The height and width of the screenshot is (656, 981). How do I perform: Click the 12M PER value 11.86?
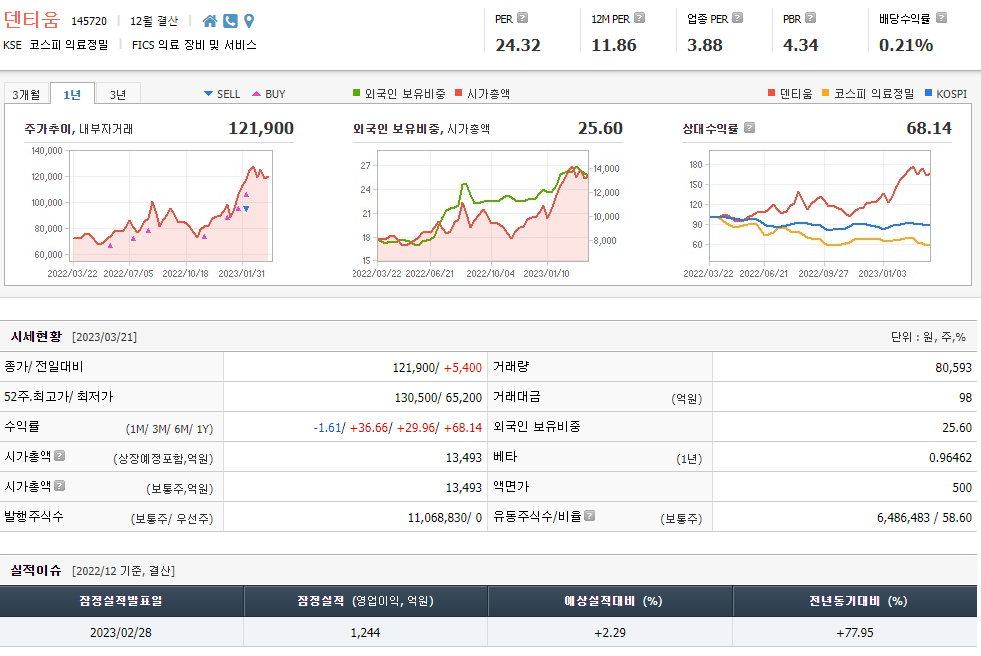pos(614,45)
